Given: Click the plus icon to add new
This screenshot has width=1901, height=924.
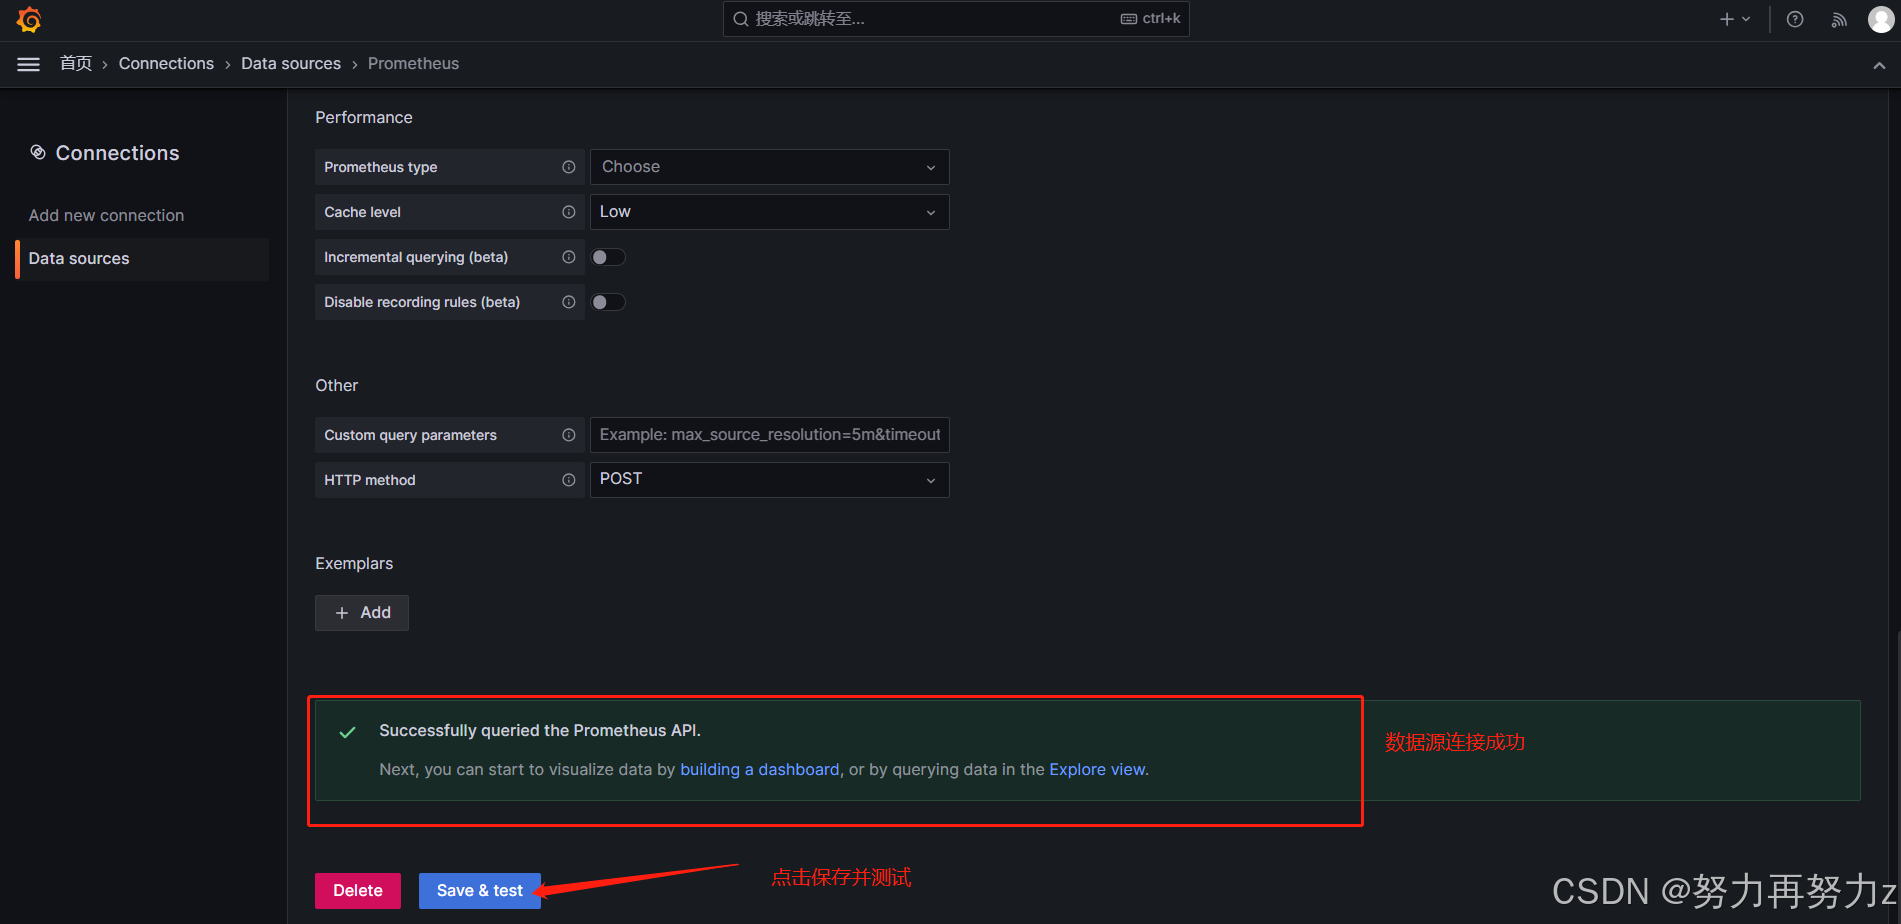Looking at the screenshot, I should click(x=1727, y=19).
